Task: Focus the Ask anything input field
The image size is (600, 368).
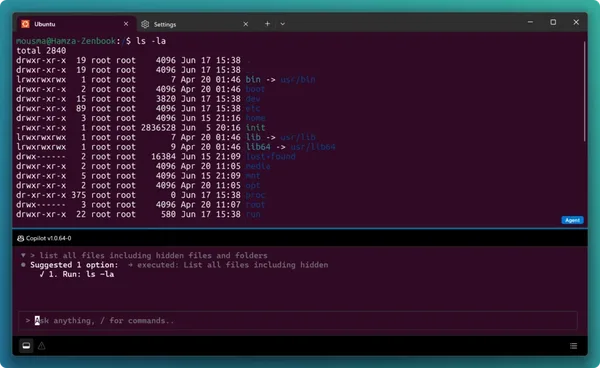Action: pos(298,321)
